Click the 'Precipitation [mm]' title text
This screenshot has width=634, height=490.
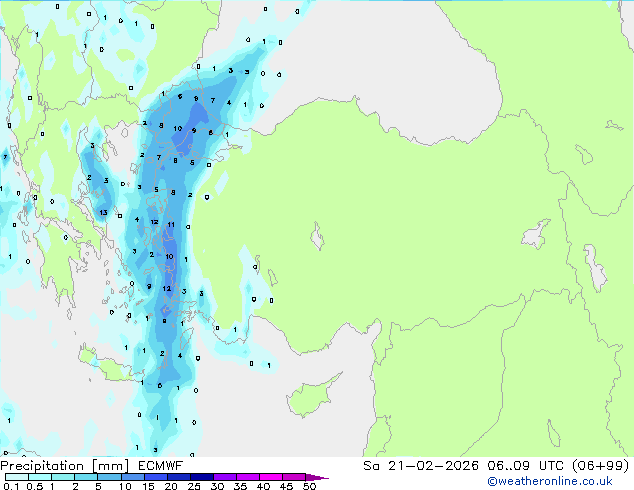pos(65,466)
